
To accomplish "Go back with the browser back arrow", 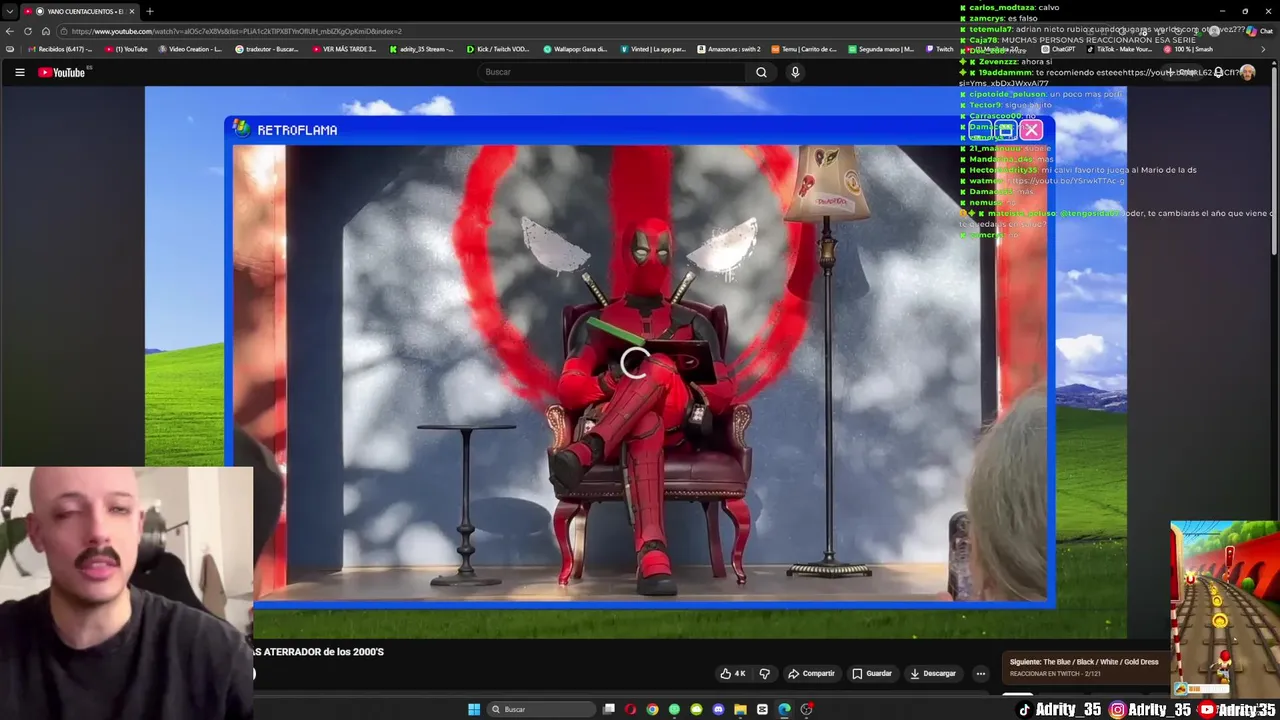I will coord(10,31).
